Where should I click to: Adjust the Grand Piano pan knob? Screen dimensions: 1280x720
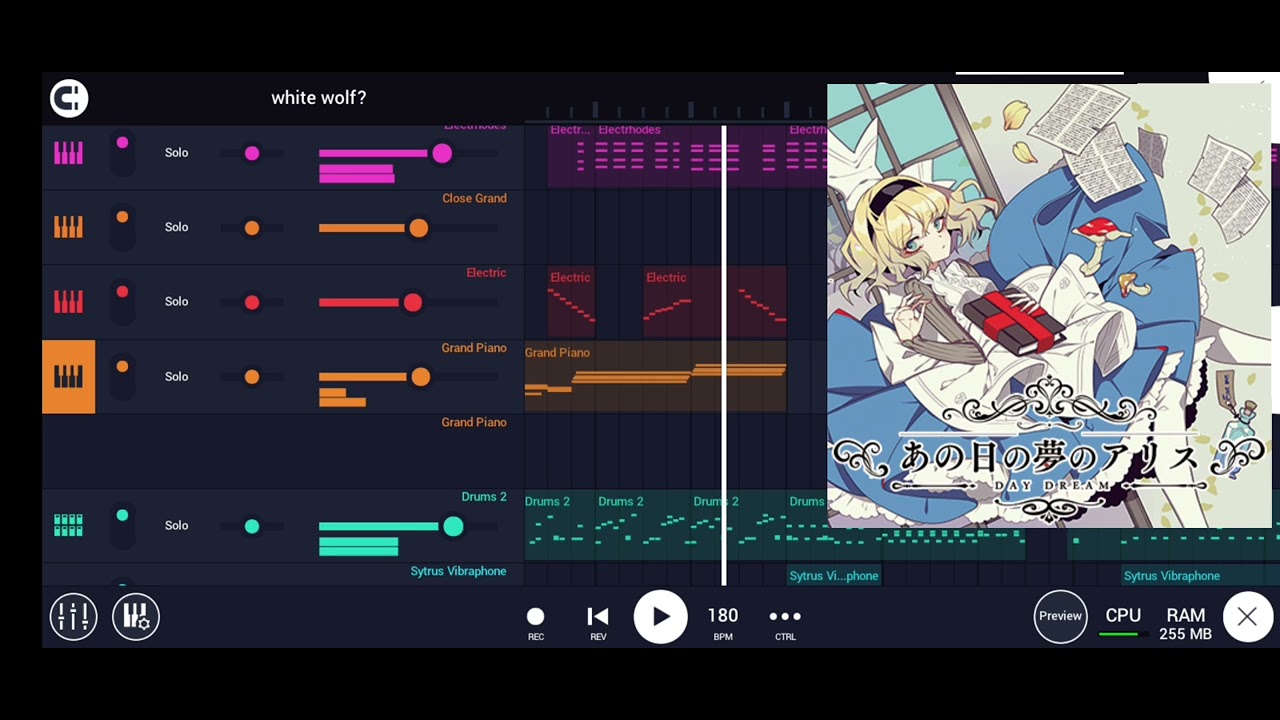coord(252,377)
